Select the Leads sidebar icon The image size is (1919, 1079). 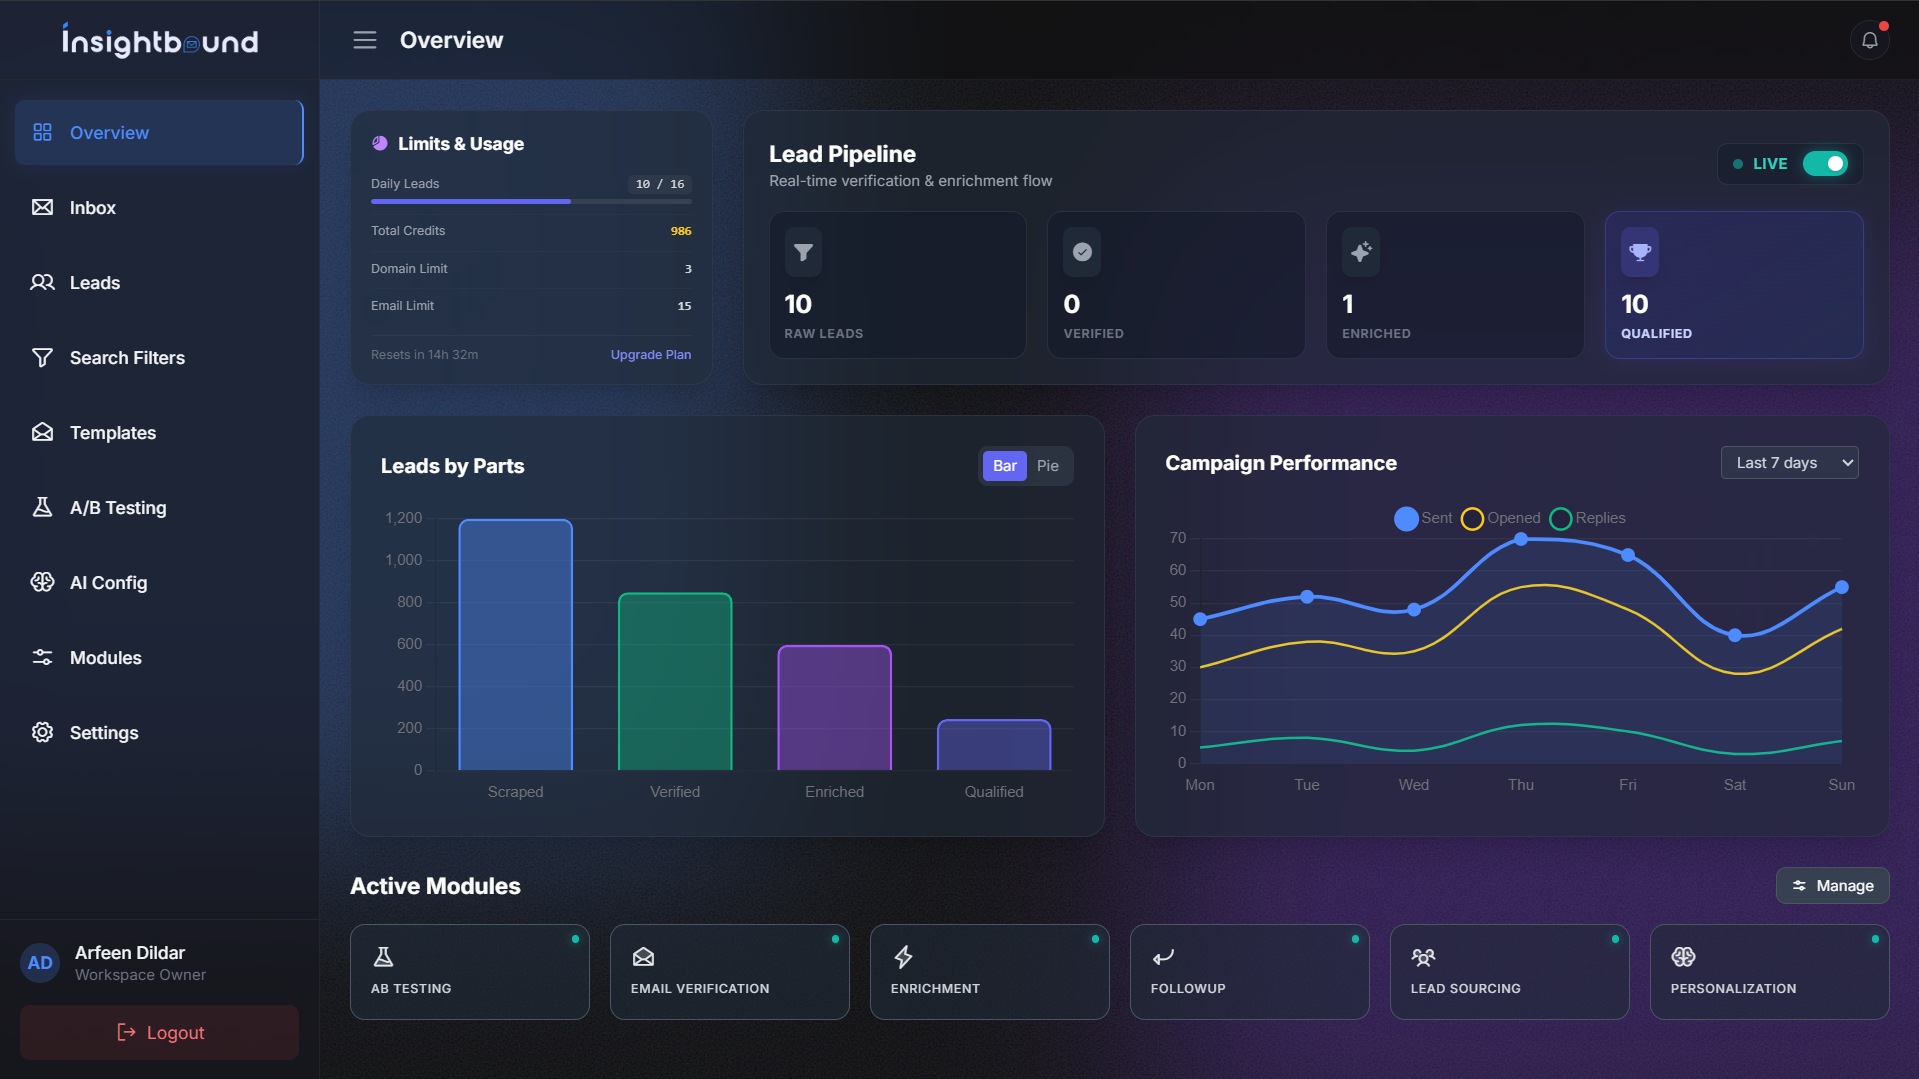43,282
